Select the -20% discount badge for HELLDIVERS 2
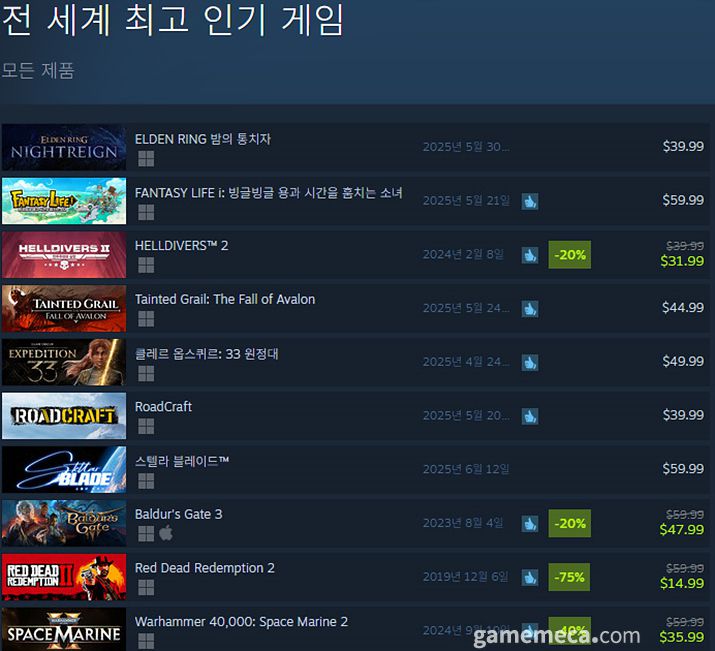This screenshot has width=715, height=651. [570, 255]
